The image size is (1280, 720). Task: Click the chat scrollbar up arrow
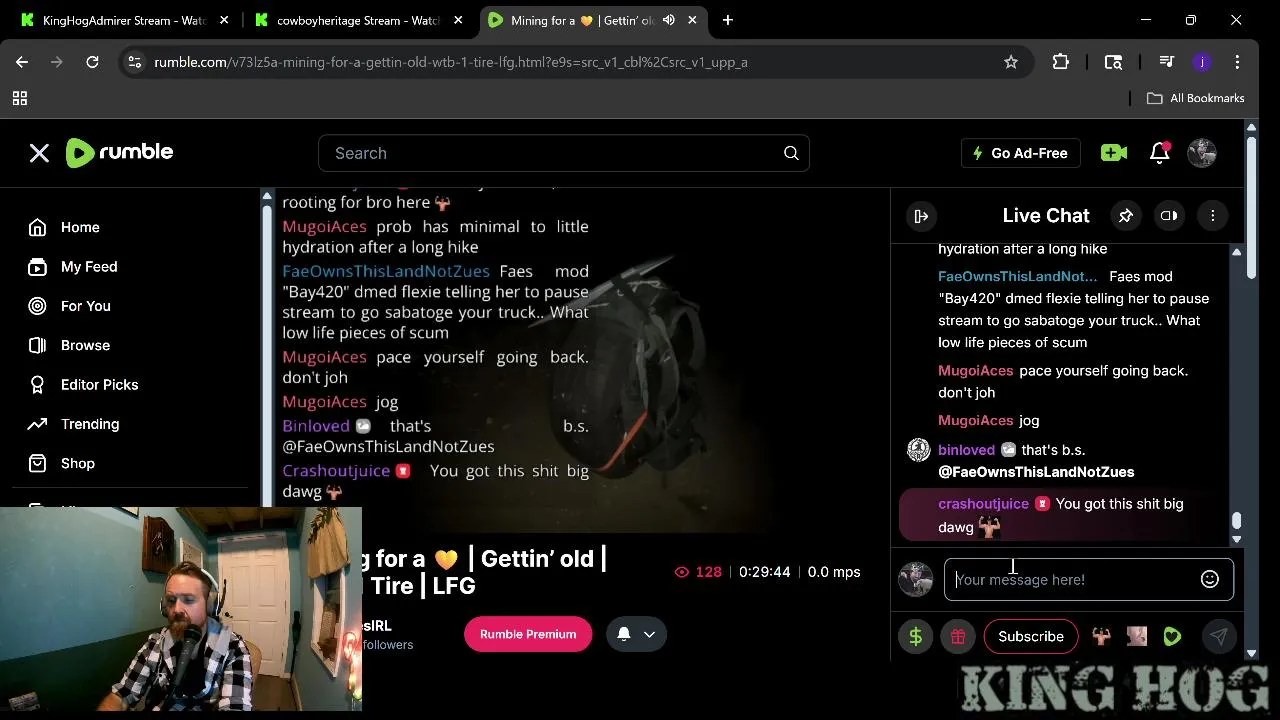pyautogui.click(x=1237, y=252)
